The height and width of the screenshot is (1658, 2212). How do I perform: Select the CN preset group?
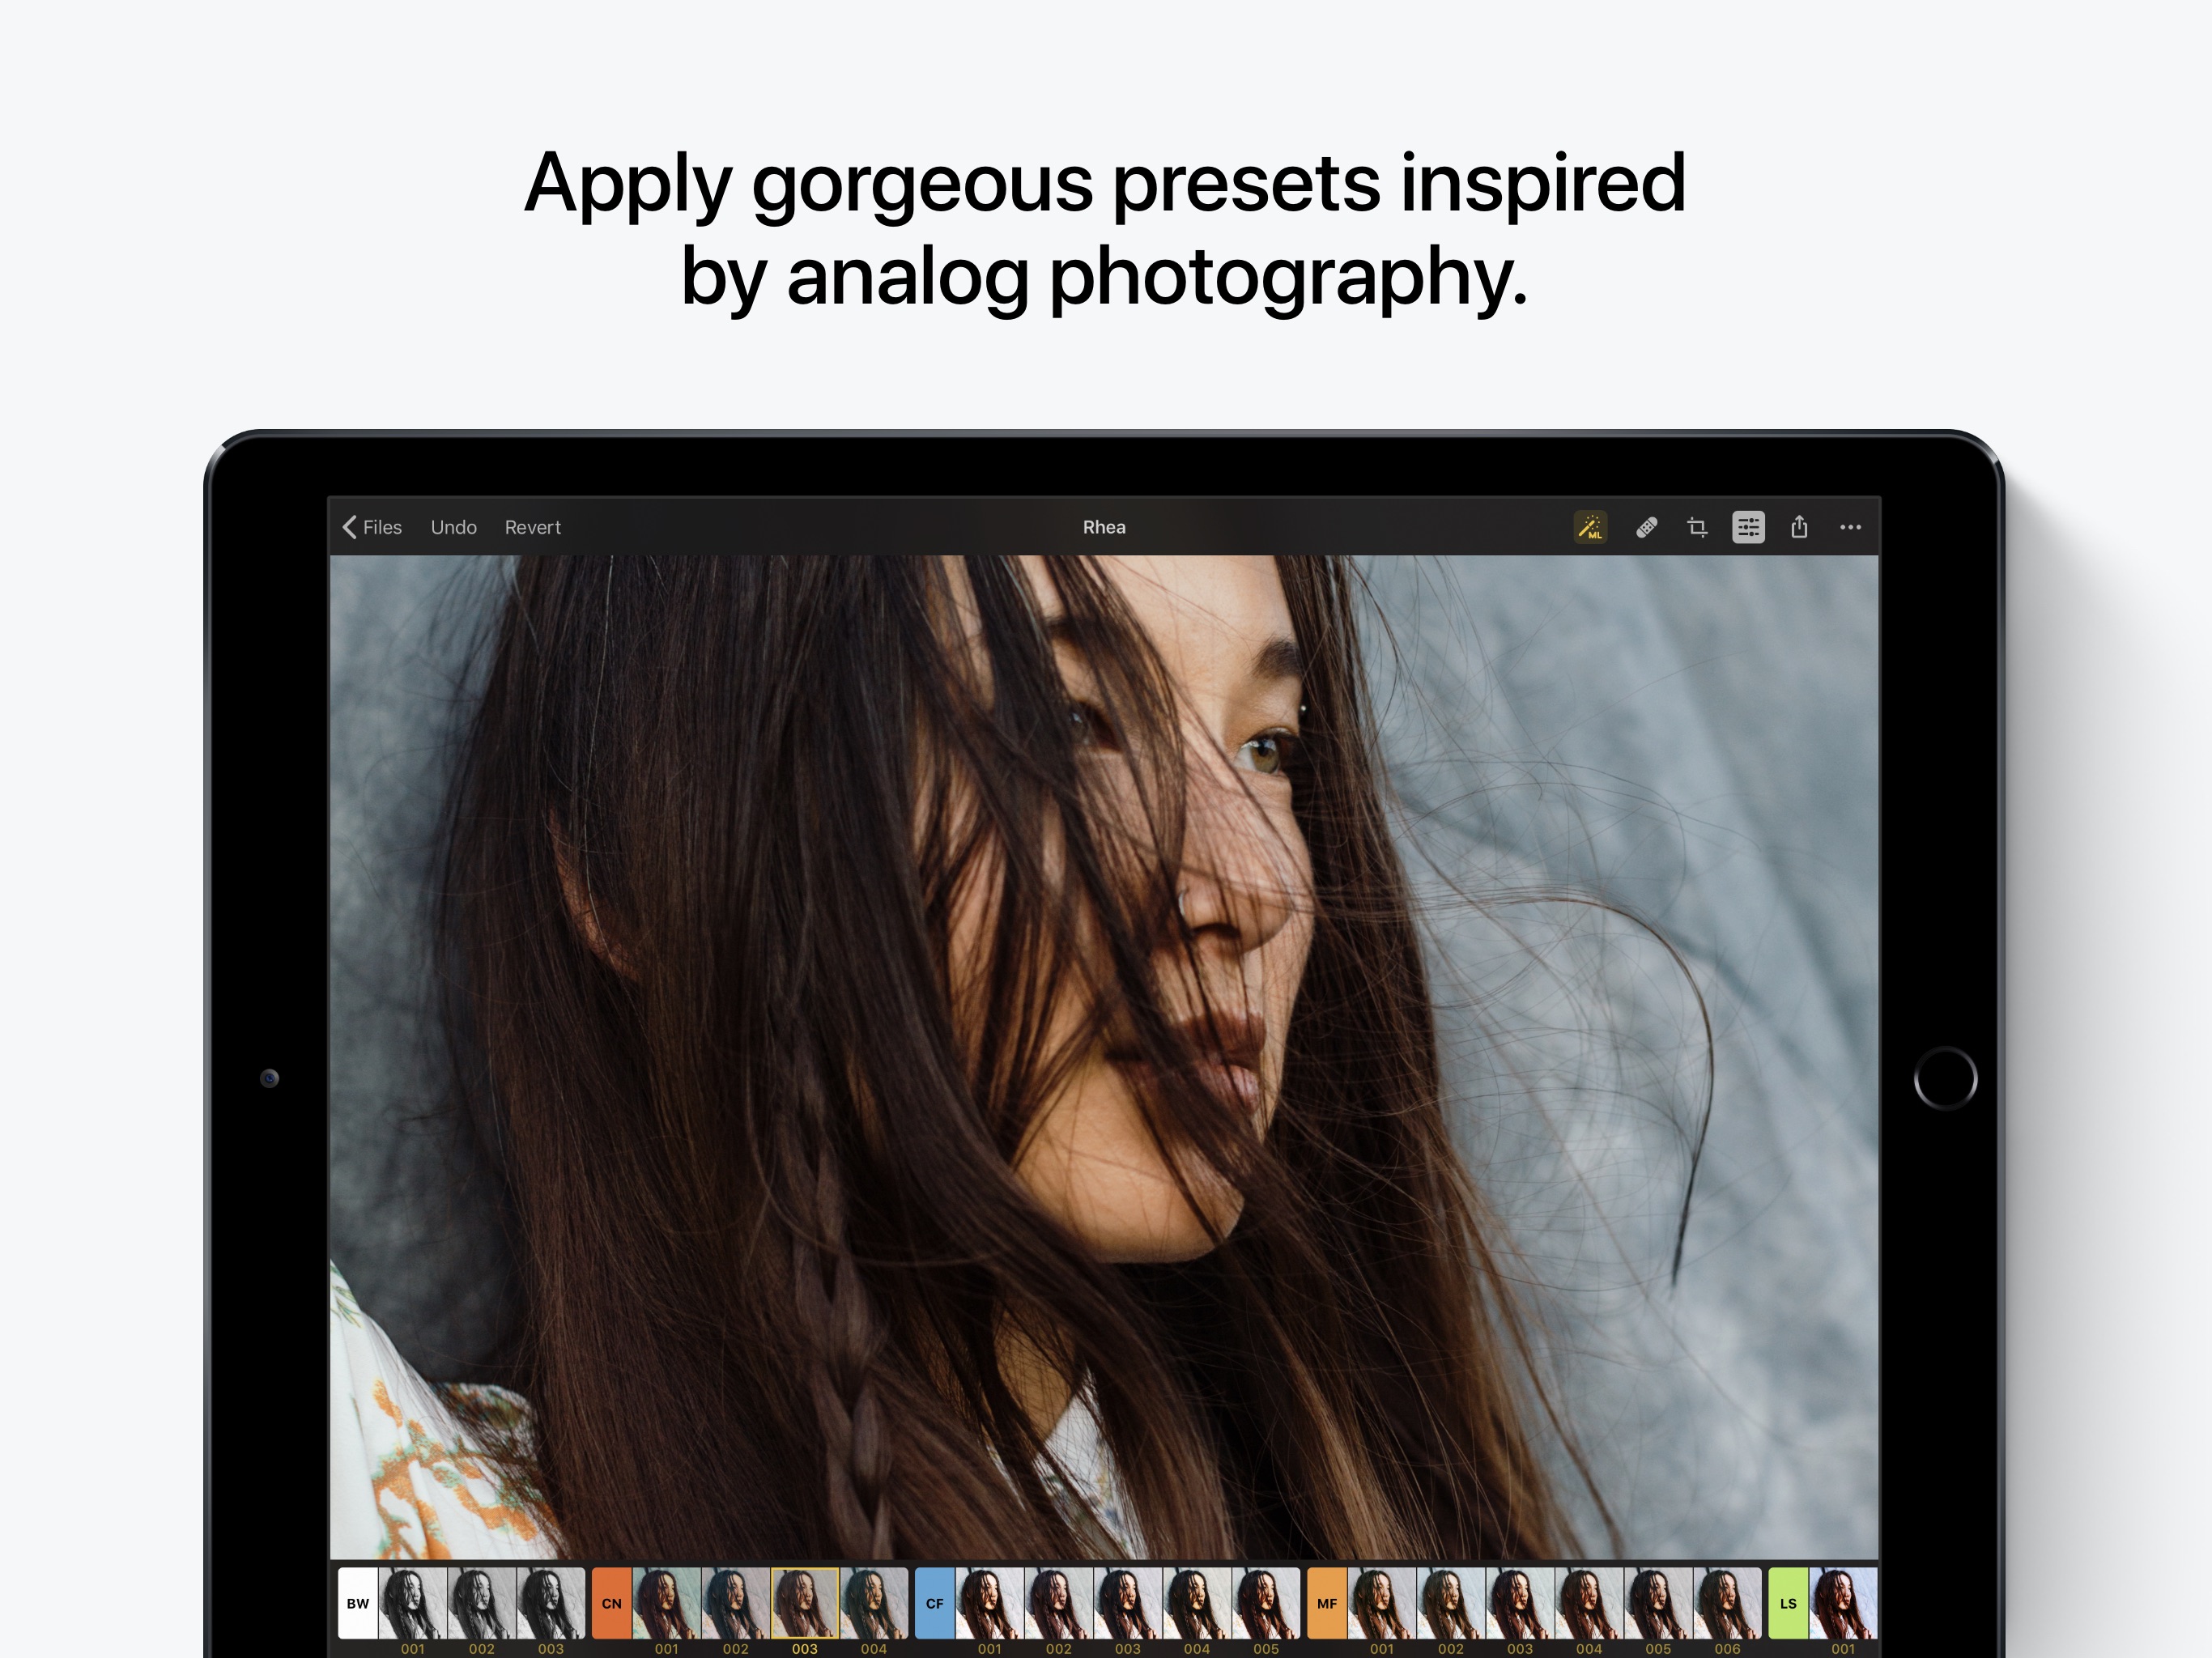pos(612,1603)
